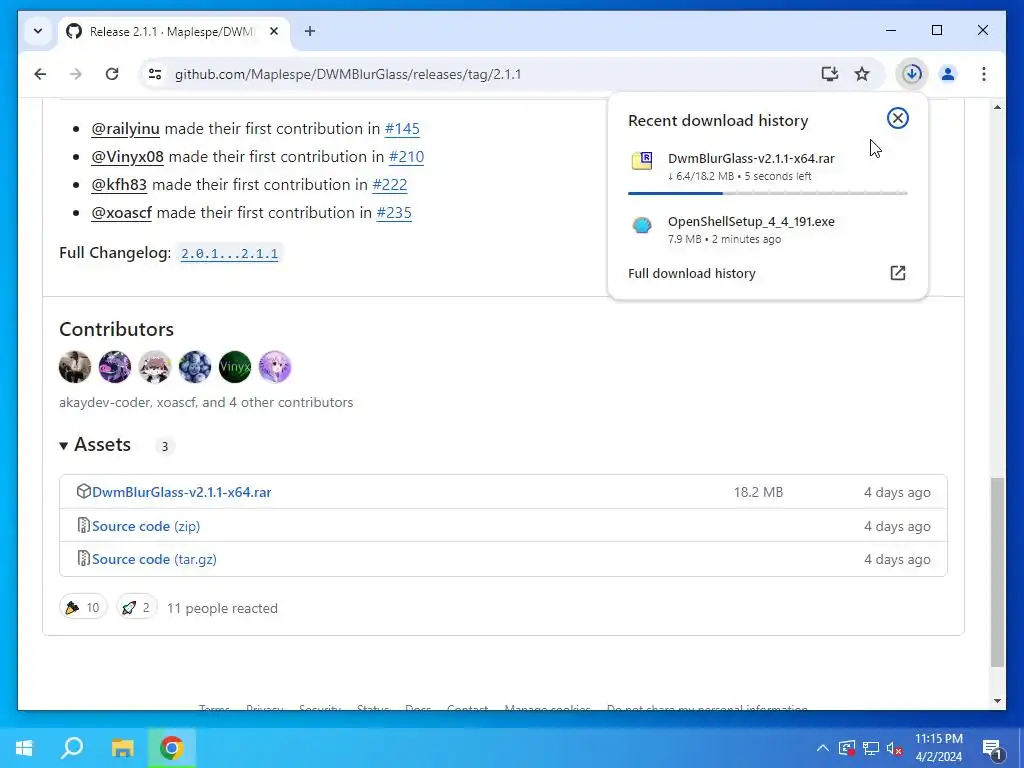Close the Release 2.1.1 tab
1024x768 pixels.
pos(274,31)
